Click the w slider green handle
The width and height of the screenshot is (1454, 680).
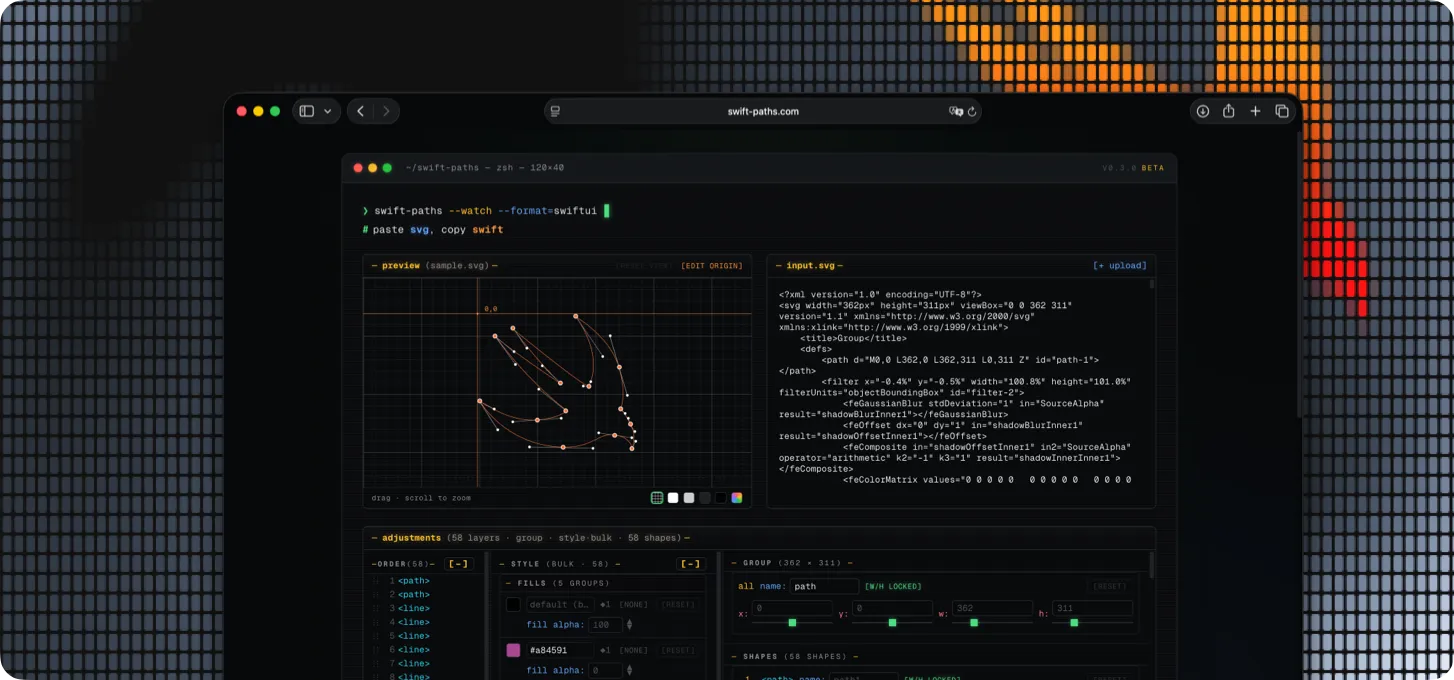pyautogui.click(x=973, y=622)
